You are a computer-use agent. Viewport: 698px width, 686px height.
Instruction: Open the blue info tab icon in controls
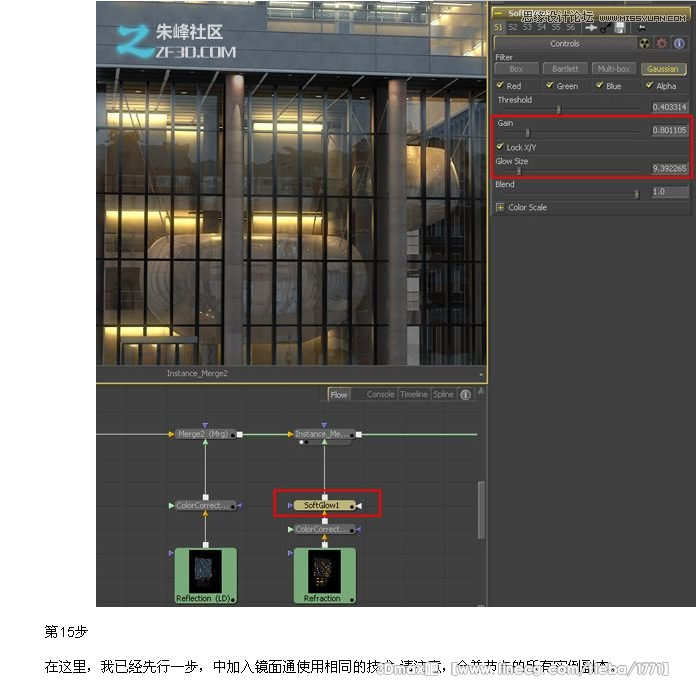679,44
